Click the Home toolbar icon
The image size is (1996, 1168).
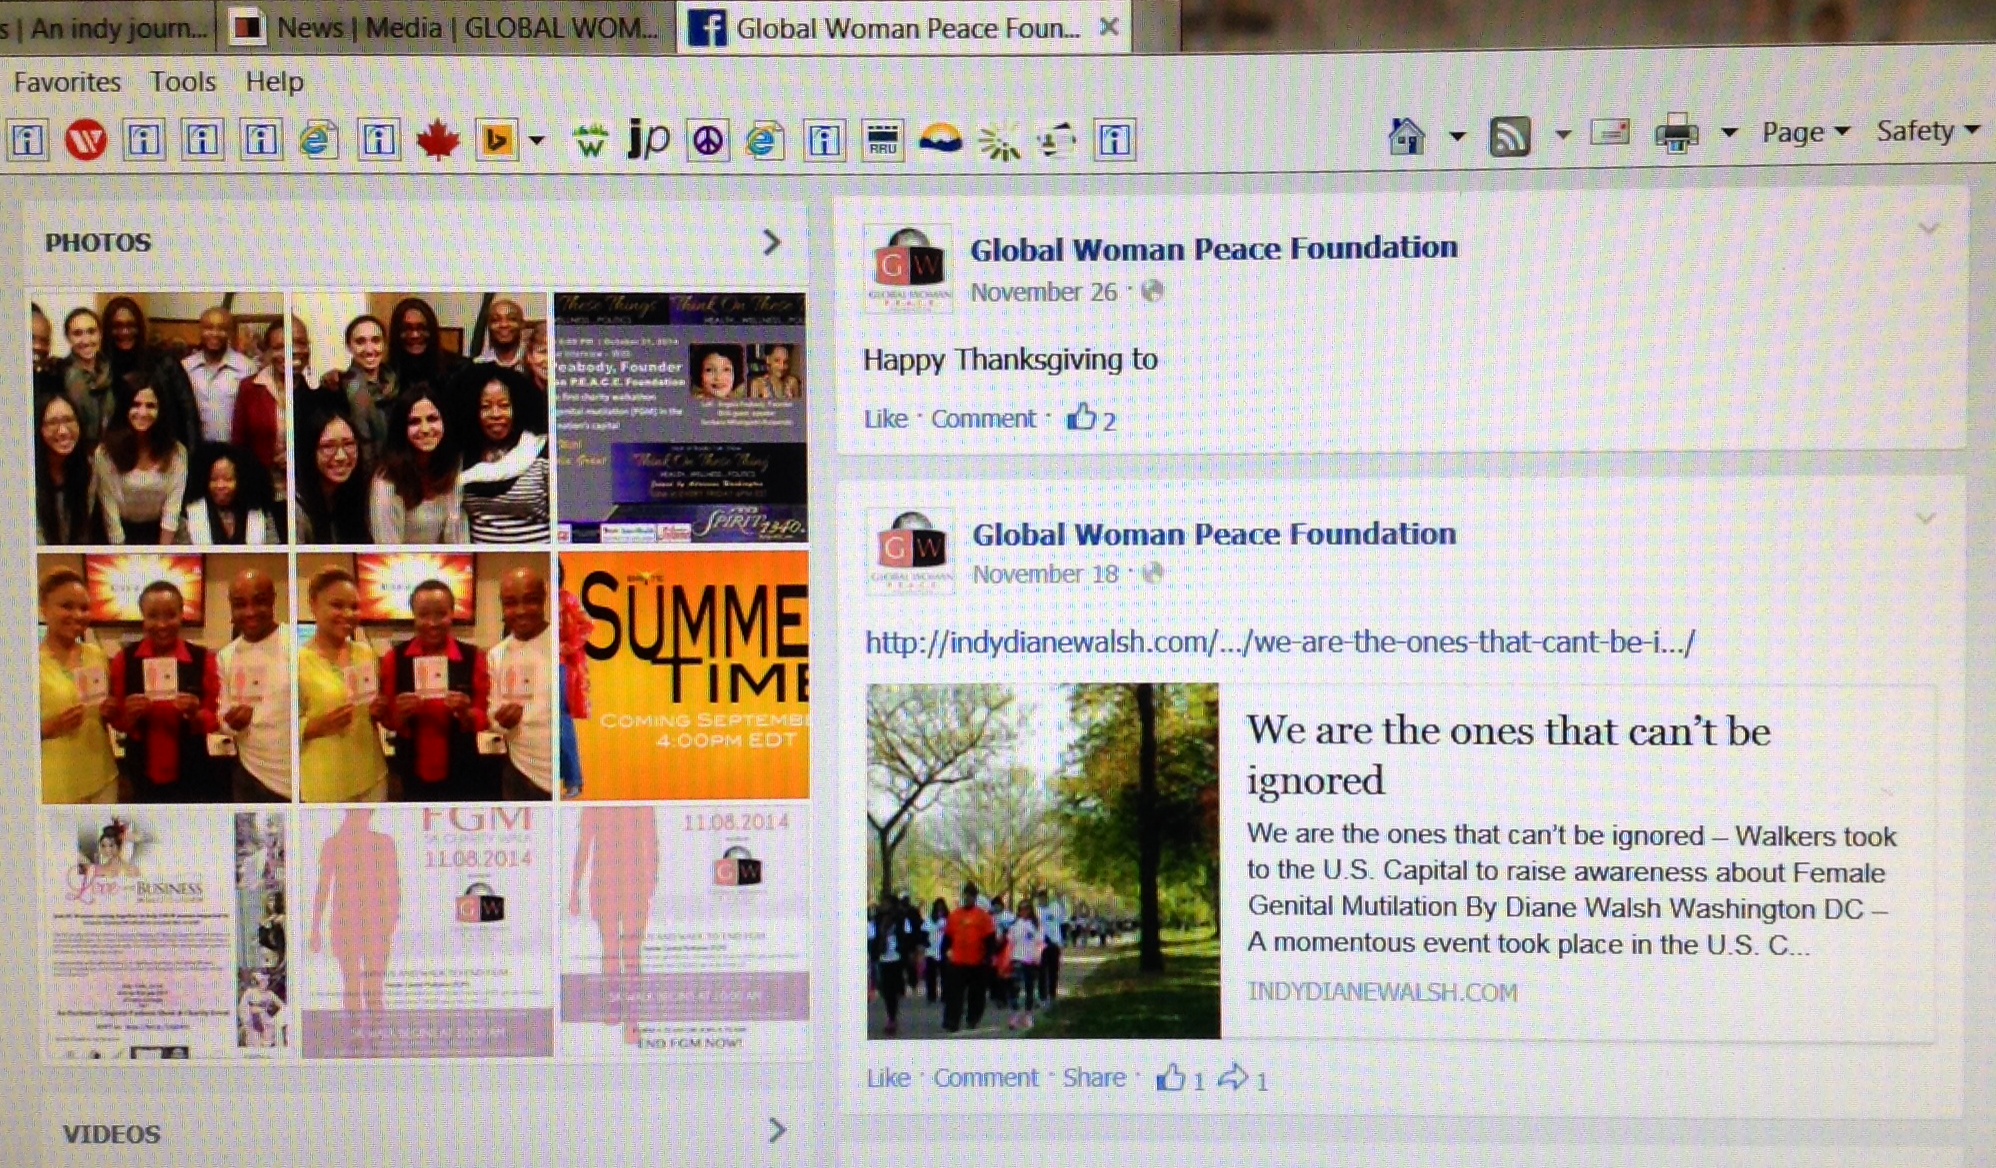(1407, 135)
